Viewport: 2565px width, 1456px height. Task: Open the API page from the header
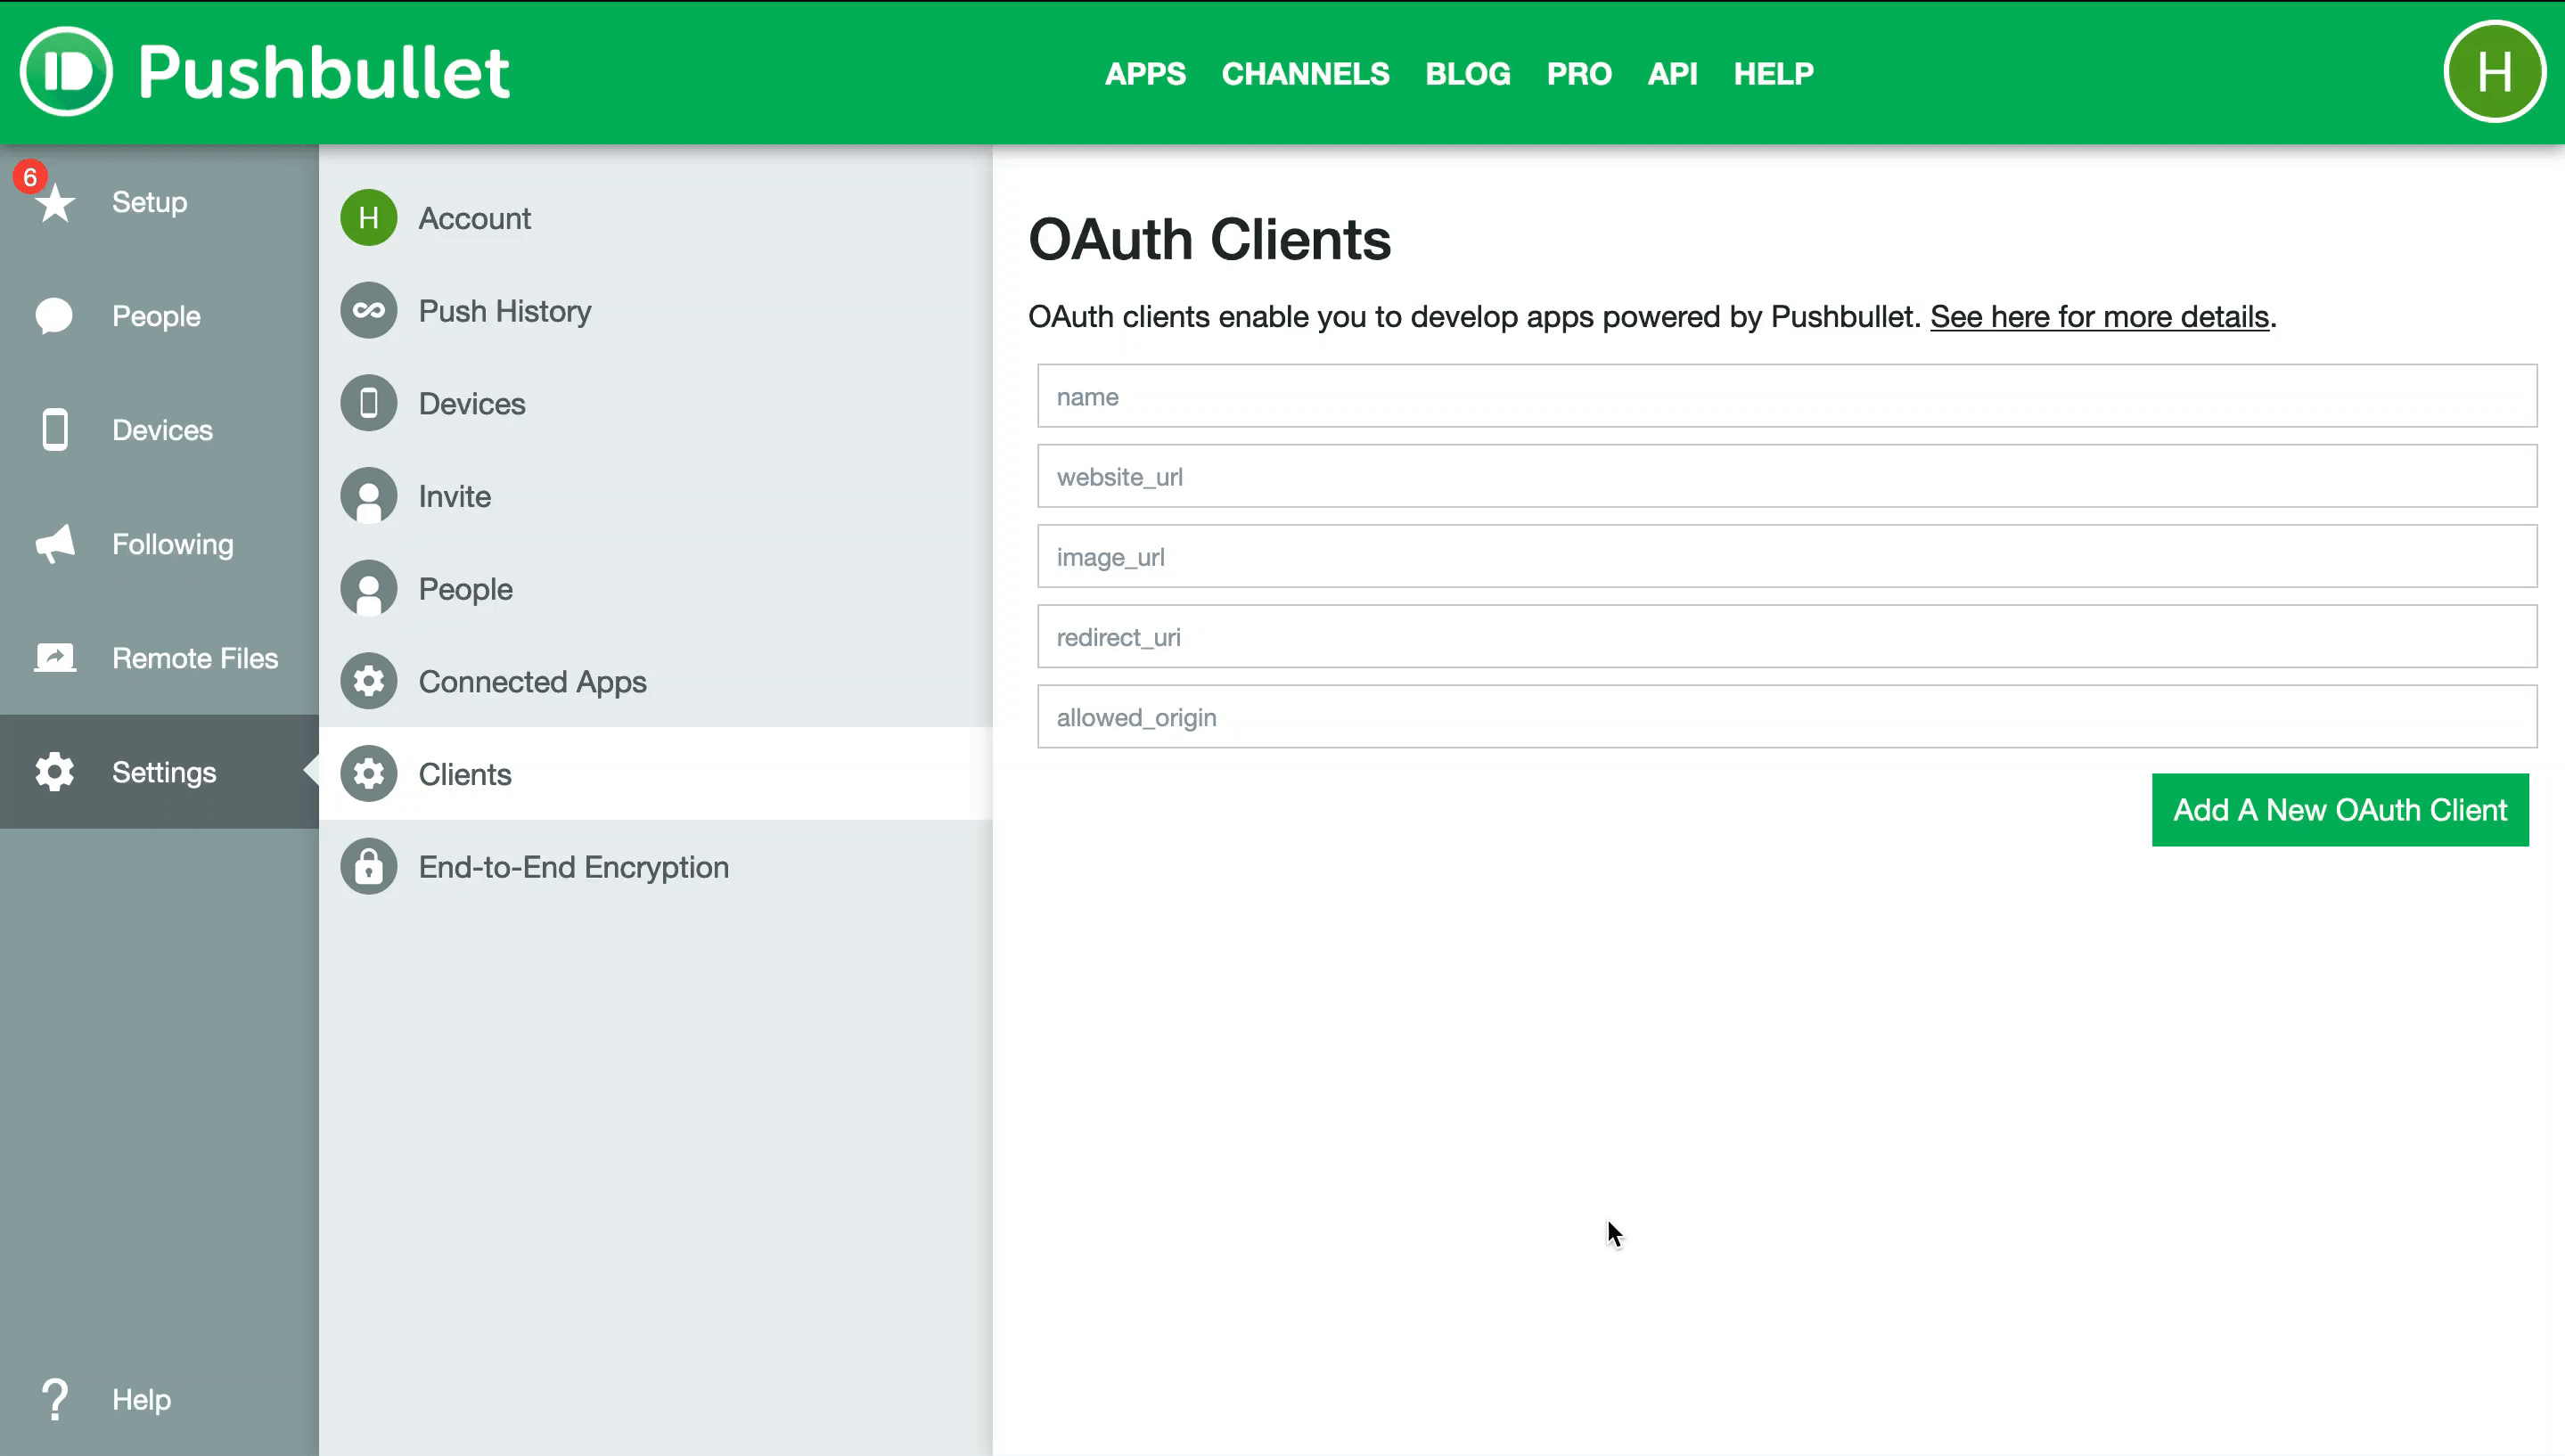click(1672, 74)
